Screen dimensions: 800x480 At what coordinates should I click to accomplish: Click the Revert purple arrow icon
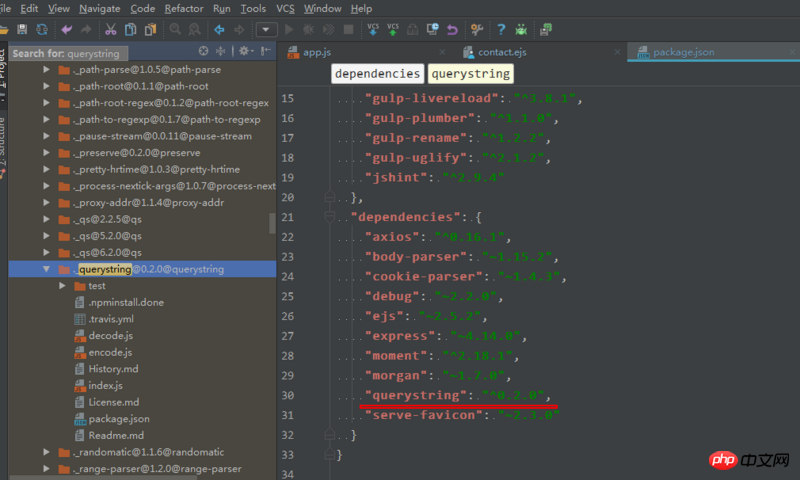tap(452, 30)
